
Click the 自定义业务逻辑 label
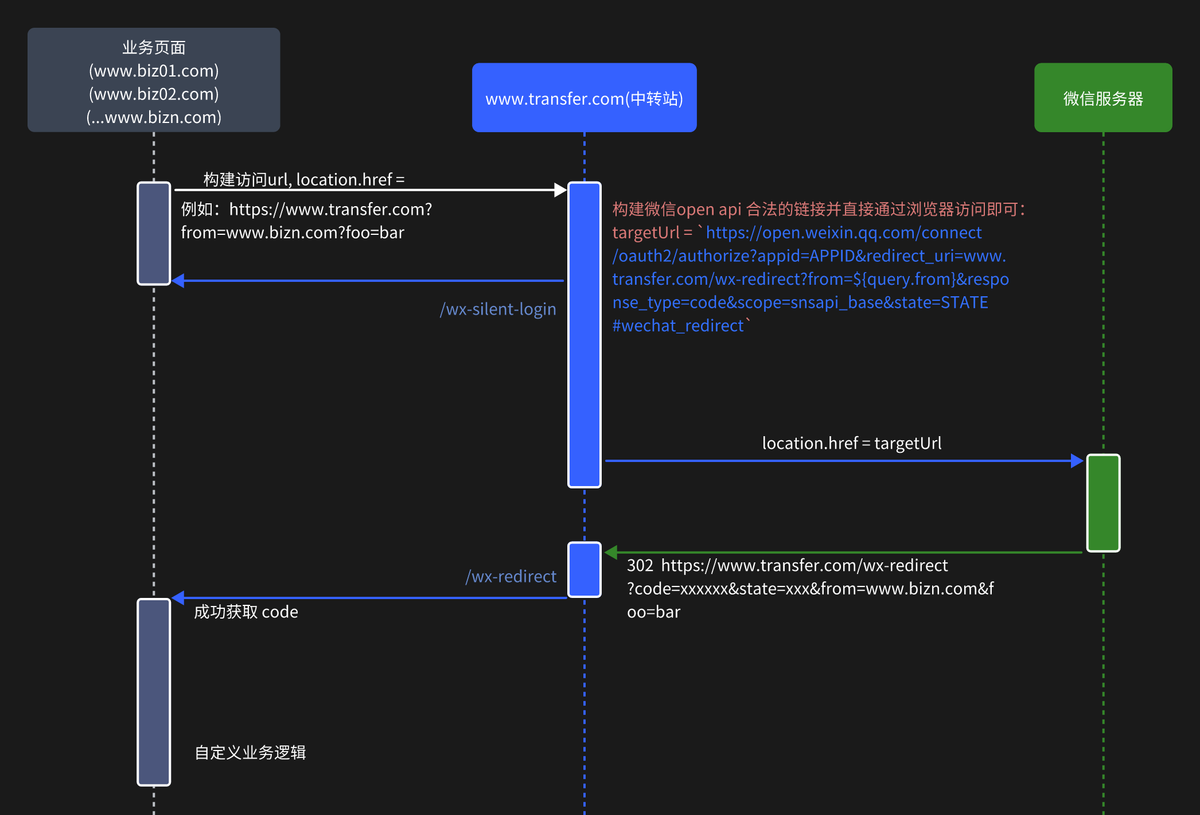point(250,752)
